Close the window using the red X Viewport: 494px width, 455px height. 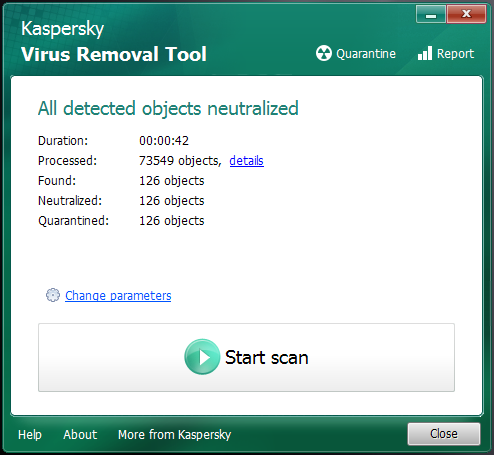(x=466, y=15)
